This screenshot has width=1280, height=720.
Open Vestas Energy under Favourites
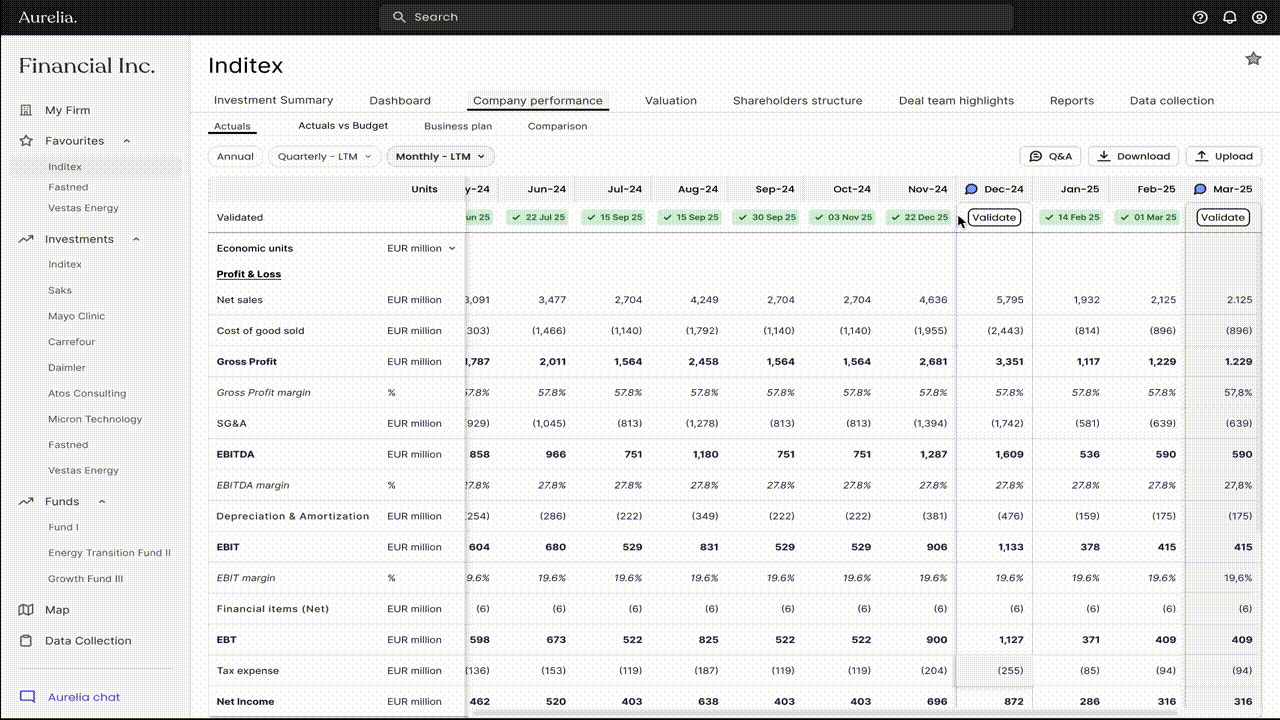point(83,208)
